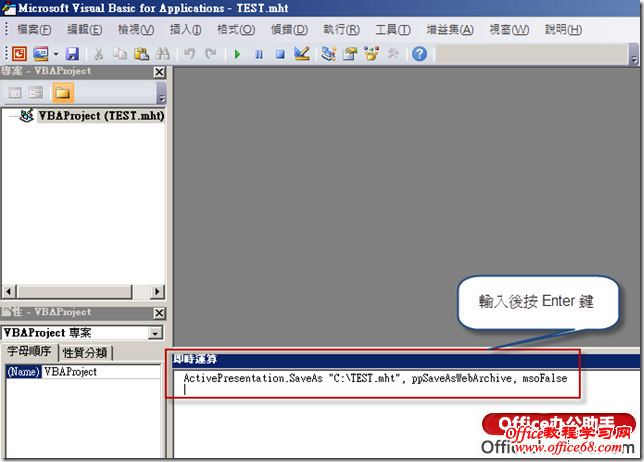This screenshot has height=462, width=644.
Task: Switch to PowerPoint via View Microsoft PowerPoint icon
Action: (19, 54)
